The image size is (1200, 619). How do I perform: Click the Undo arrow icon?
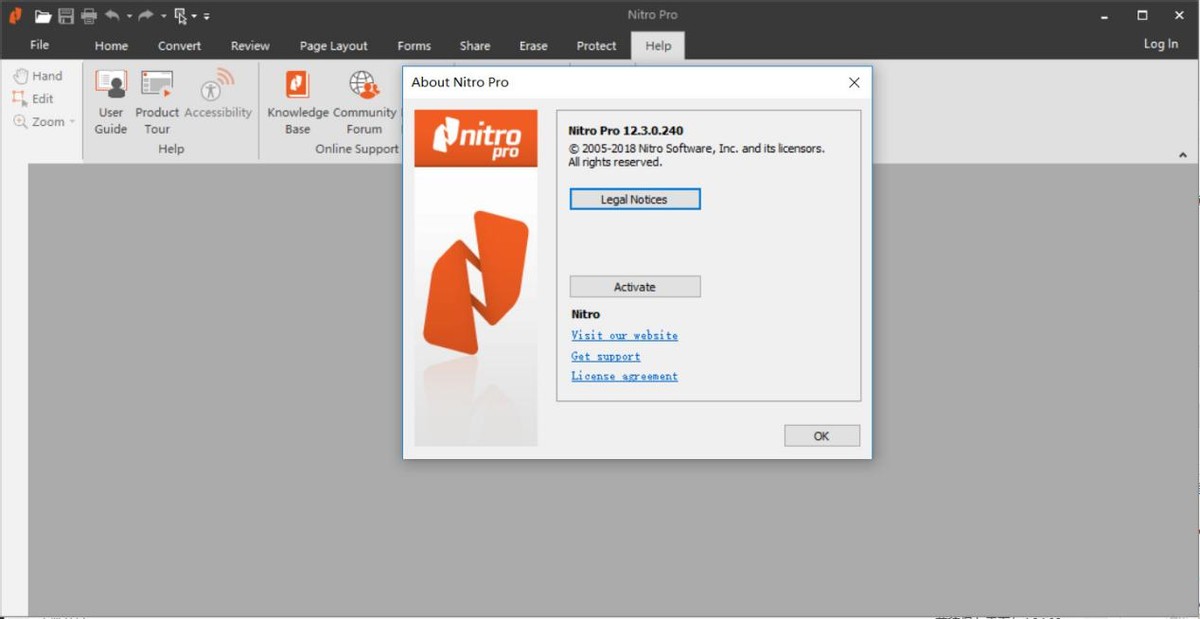point(112,16)
